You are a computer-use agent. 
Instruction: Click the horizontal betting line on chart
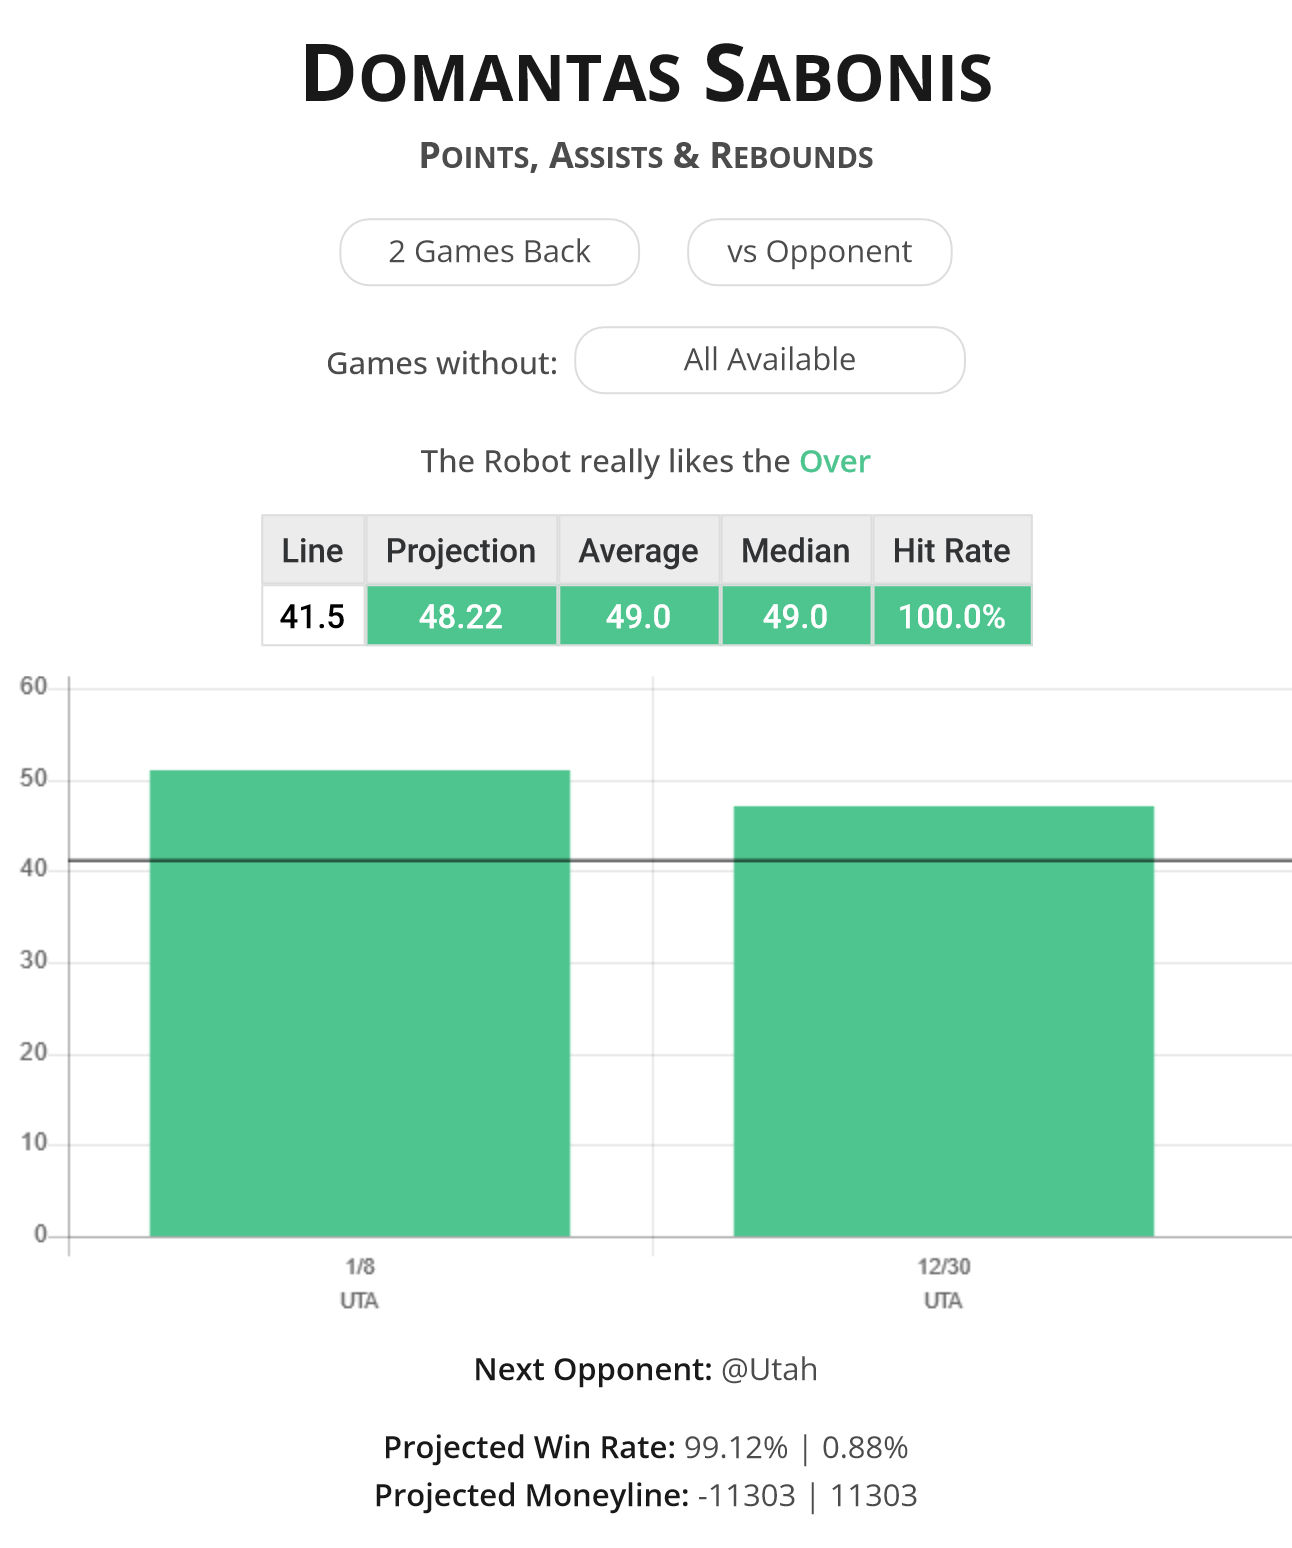click(680, 860)
